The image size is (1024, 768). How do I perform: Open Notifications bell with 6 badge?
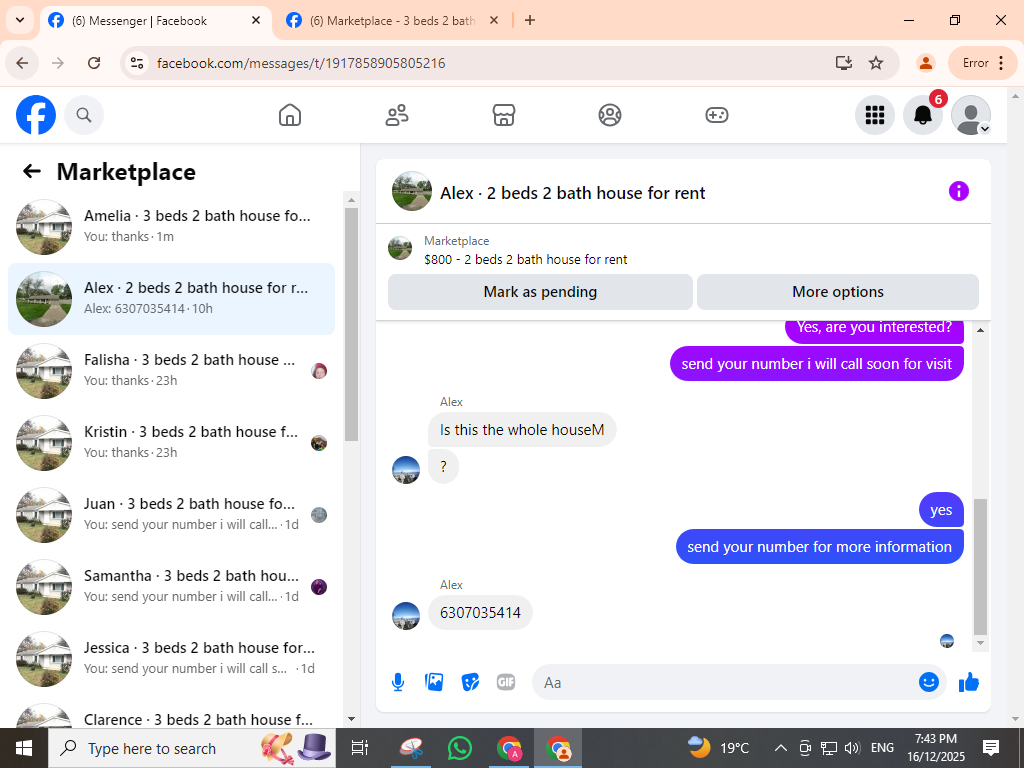coord(923,115)
